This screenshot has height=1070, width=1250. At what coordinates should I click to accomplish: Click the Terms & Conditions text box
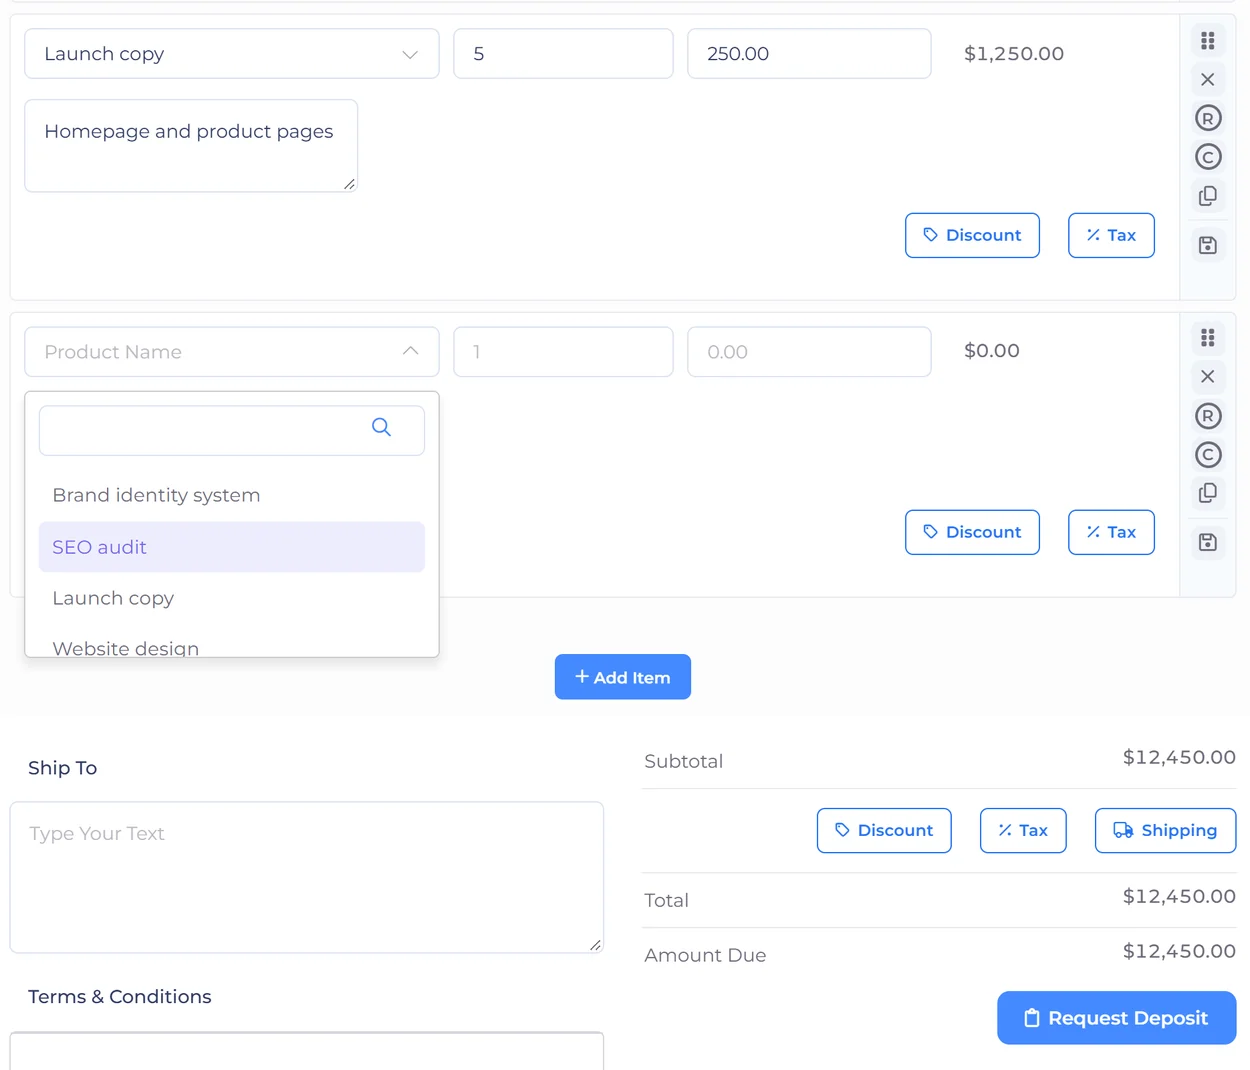click(307, 1051)
